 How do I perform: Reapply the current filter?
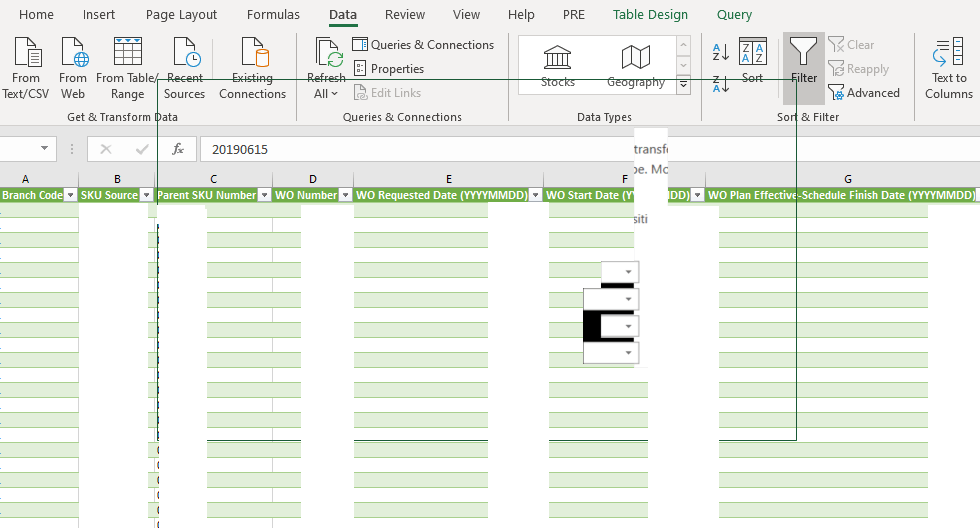(x=859, y=69)
